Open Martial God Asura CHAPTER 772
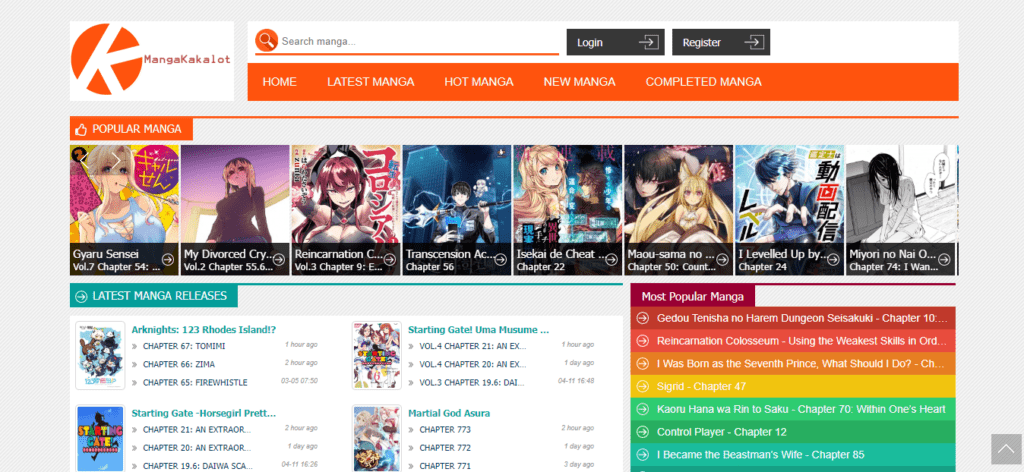The image size is (1024, 472). click(x=445, y=448)
